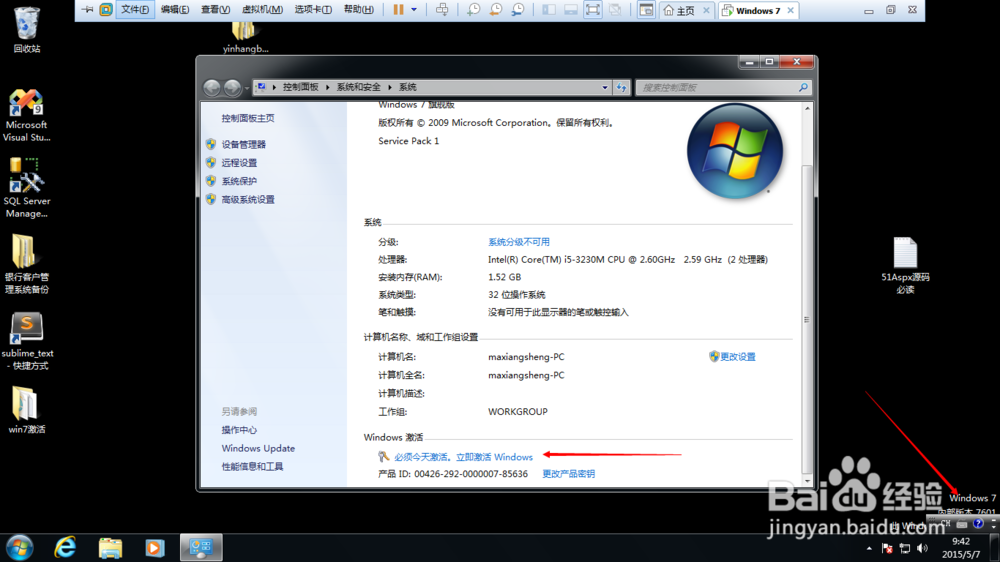Click the search magnifier icon
The width and height of the screenshot is (1000, 562).
803,87
